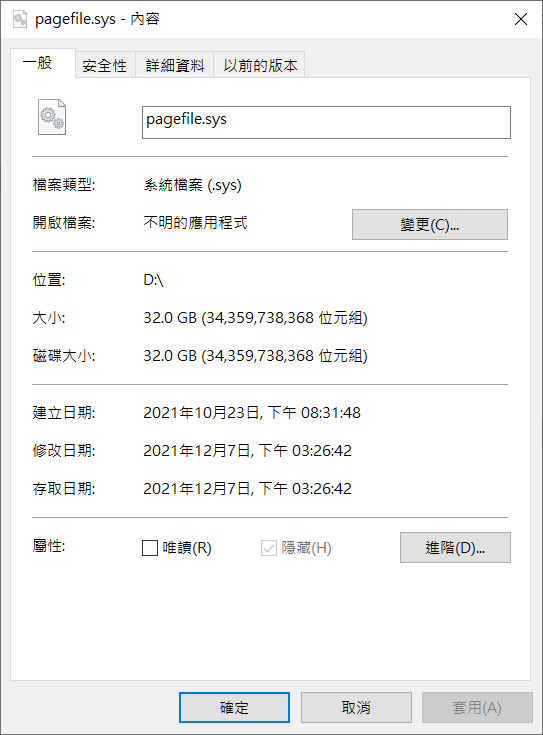Open the 詳細資料 tab
Viewport: 543px width, 735px height.
point(174,65)
